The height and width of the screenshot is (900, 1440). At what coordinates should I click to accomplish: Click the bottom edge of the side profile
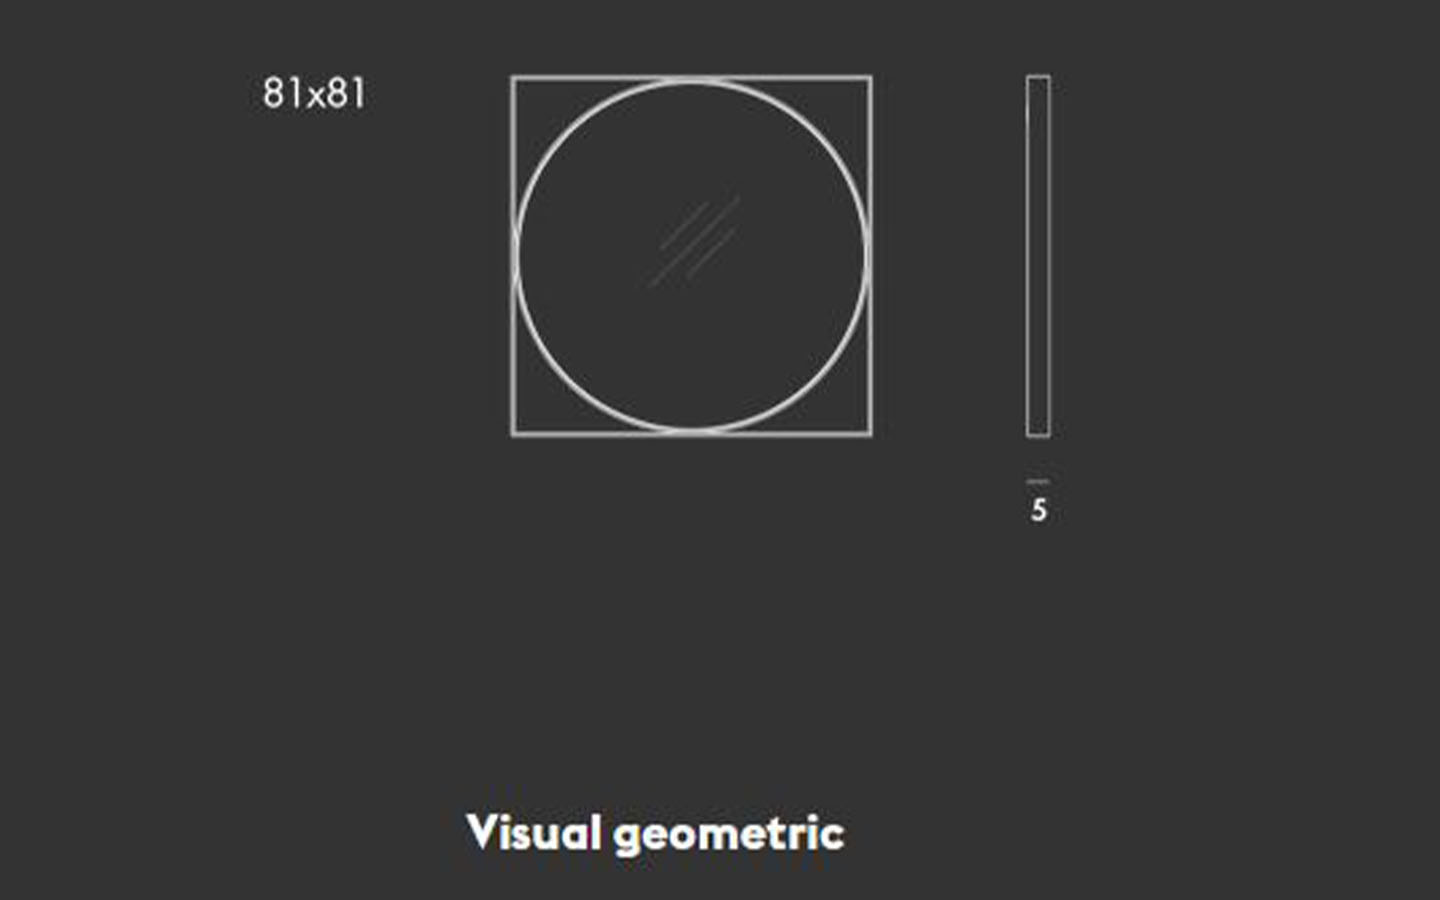pos(1038,435)
